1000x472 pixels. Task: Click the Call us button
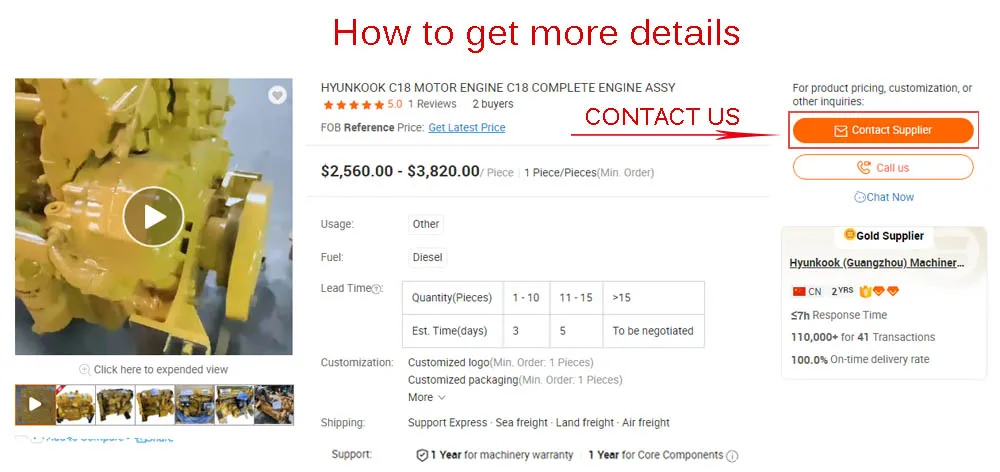point(883,168)
